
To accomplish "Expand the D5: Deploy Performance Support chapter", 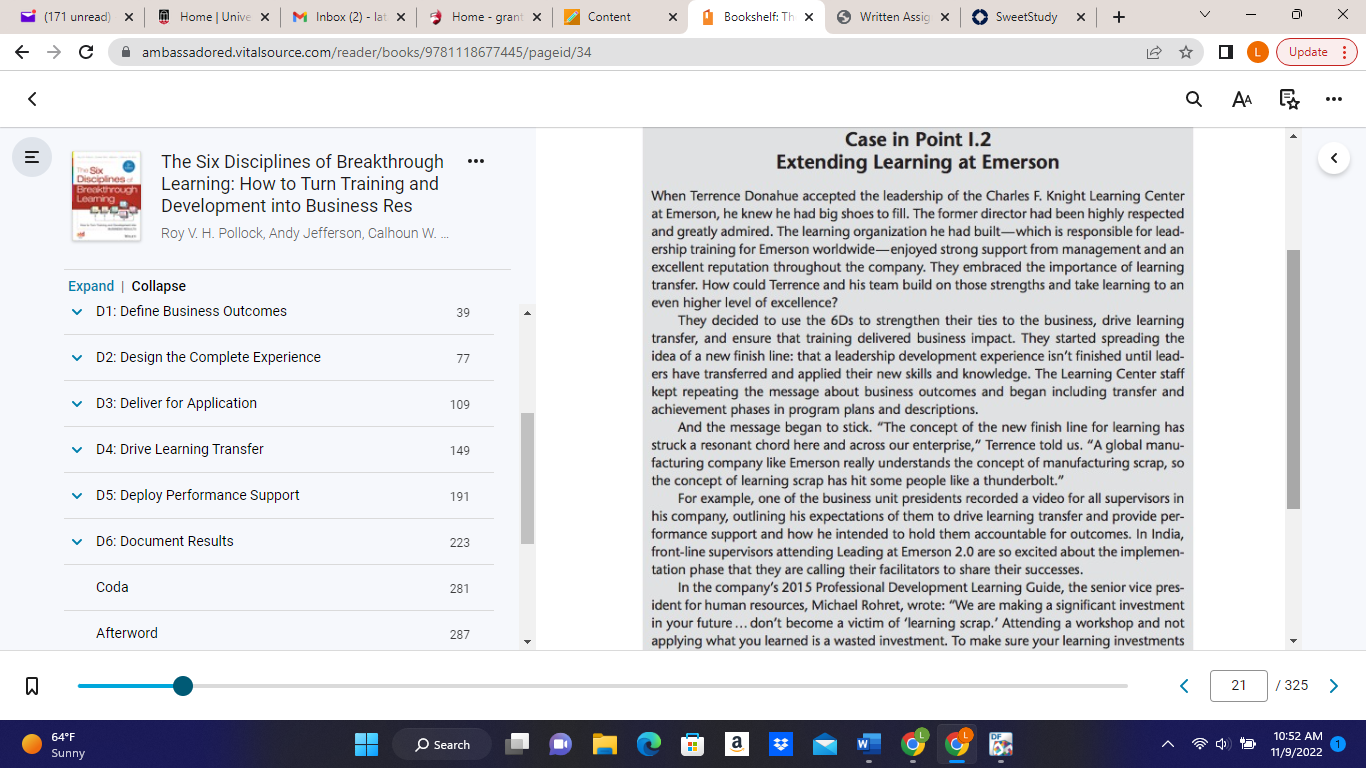I will (77, 496).
